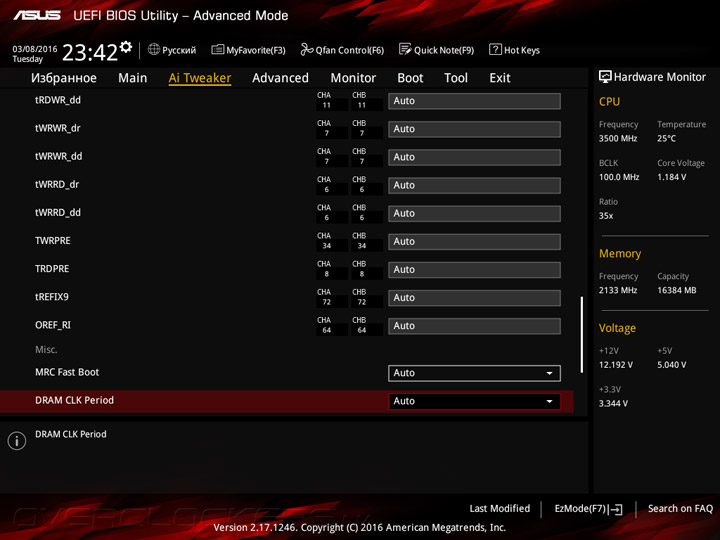
Task: Click the OREF_RI Auto field
Action: point(474,326)
